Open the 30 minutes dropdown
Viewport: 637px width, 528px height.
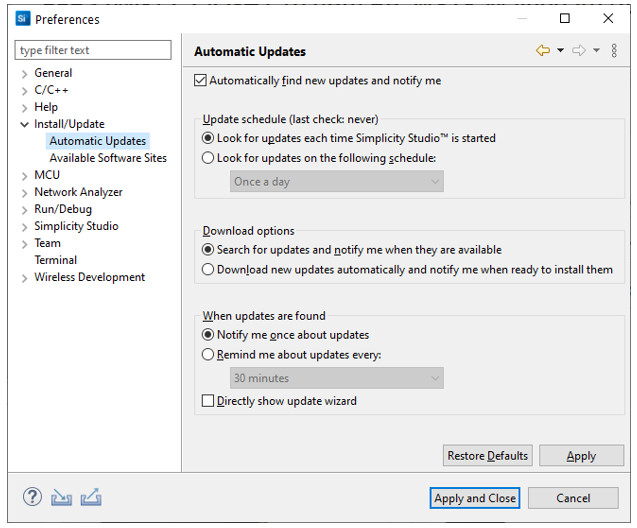click(336, 378)
